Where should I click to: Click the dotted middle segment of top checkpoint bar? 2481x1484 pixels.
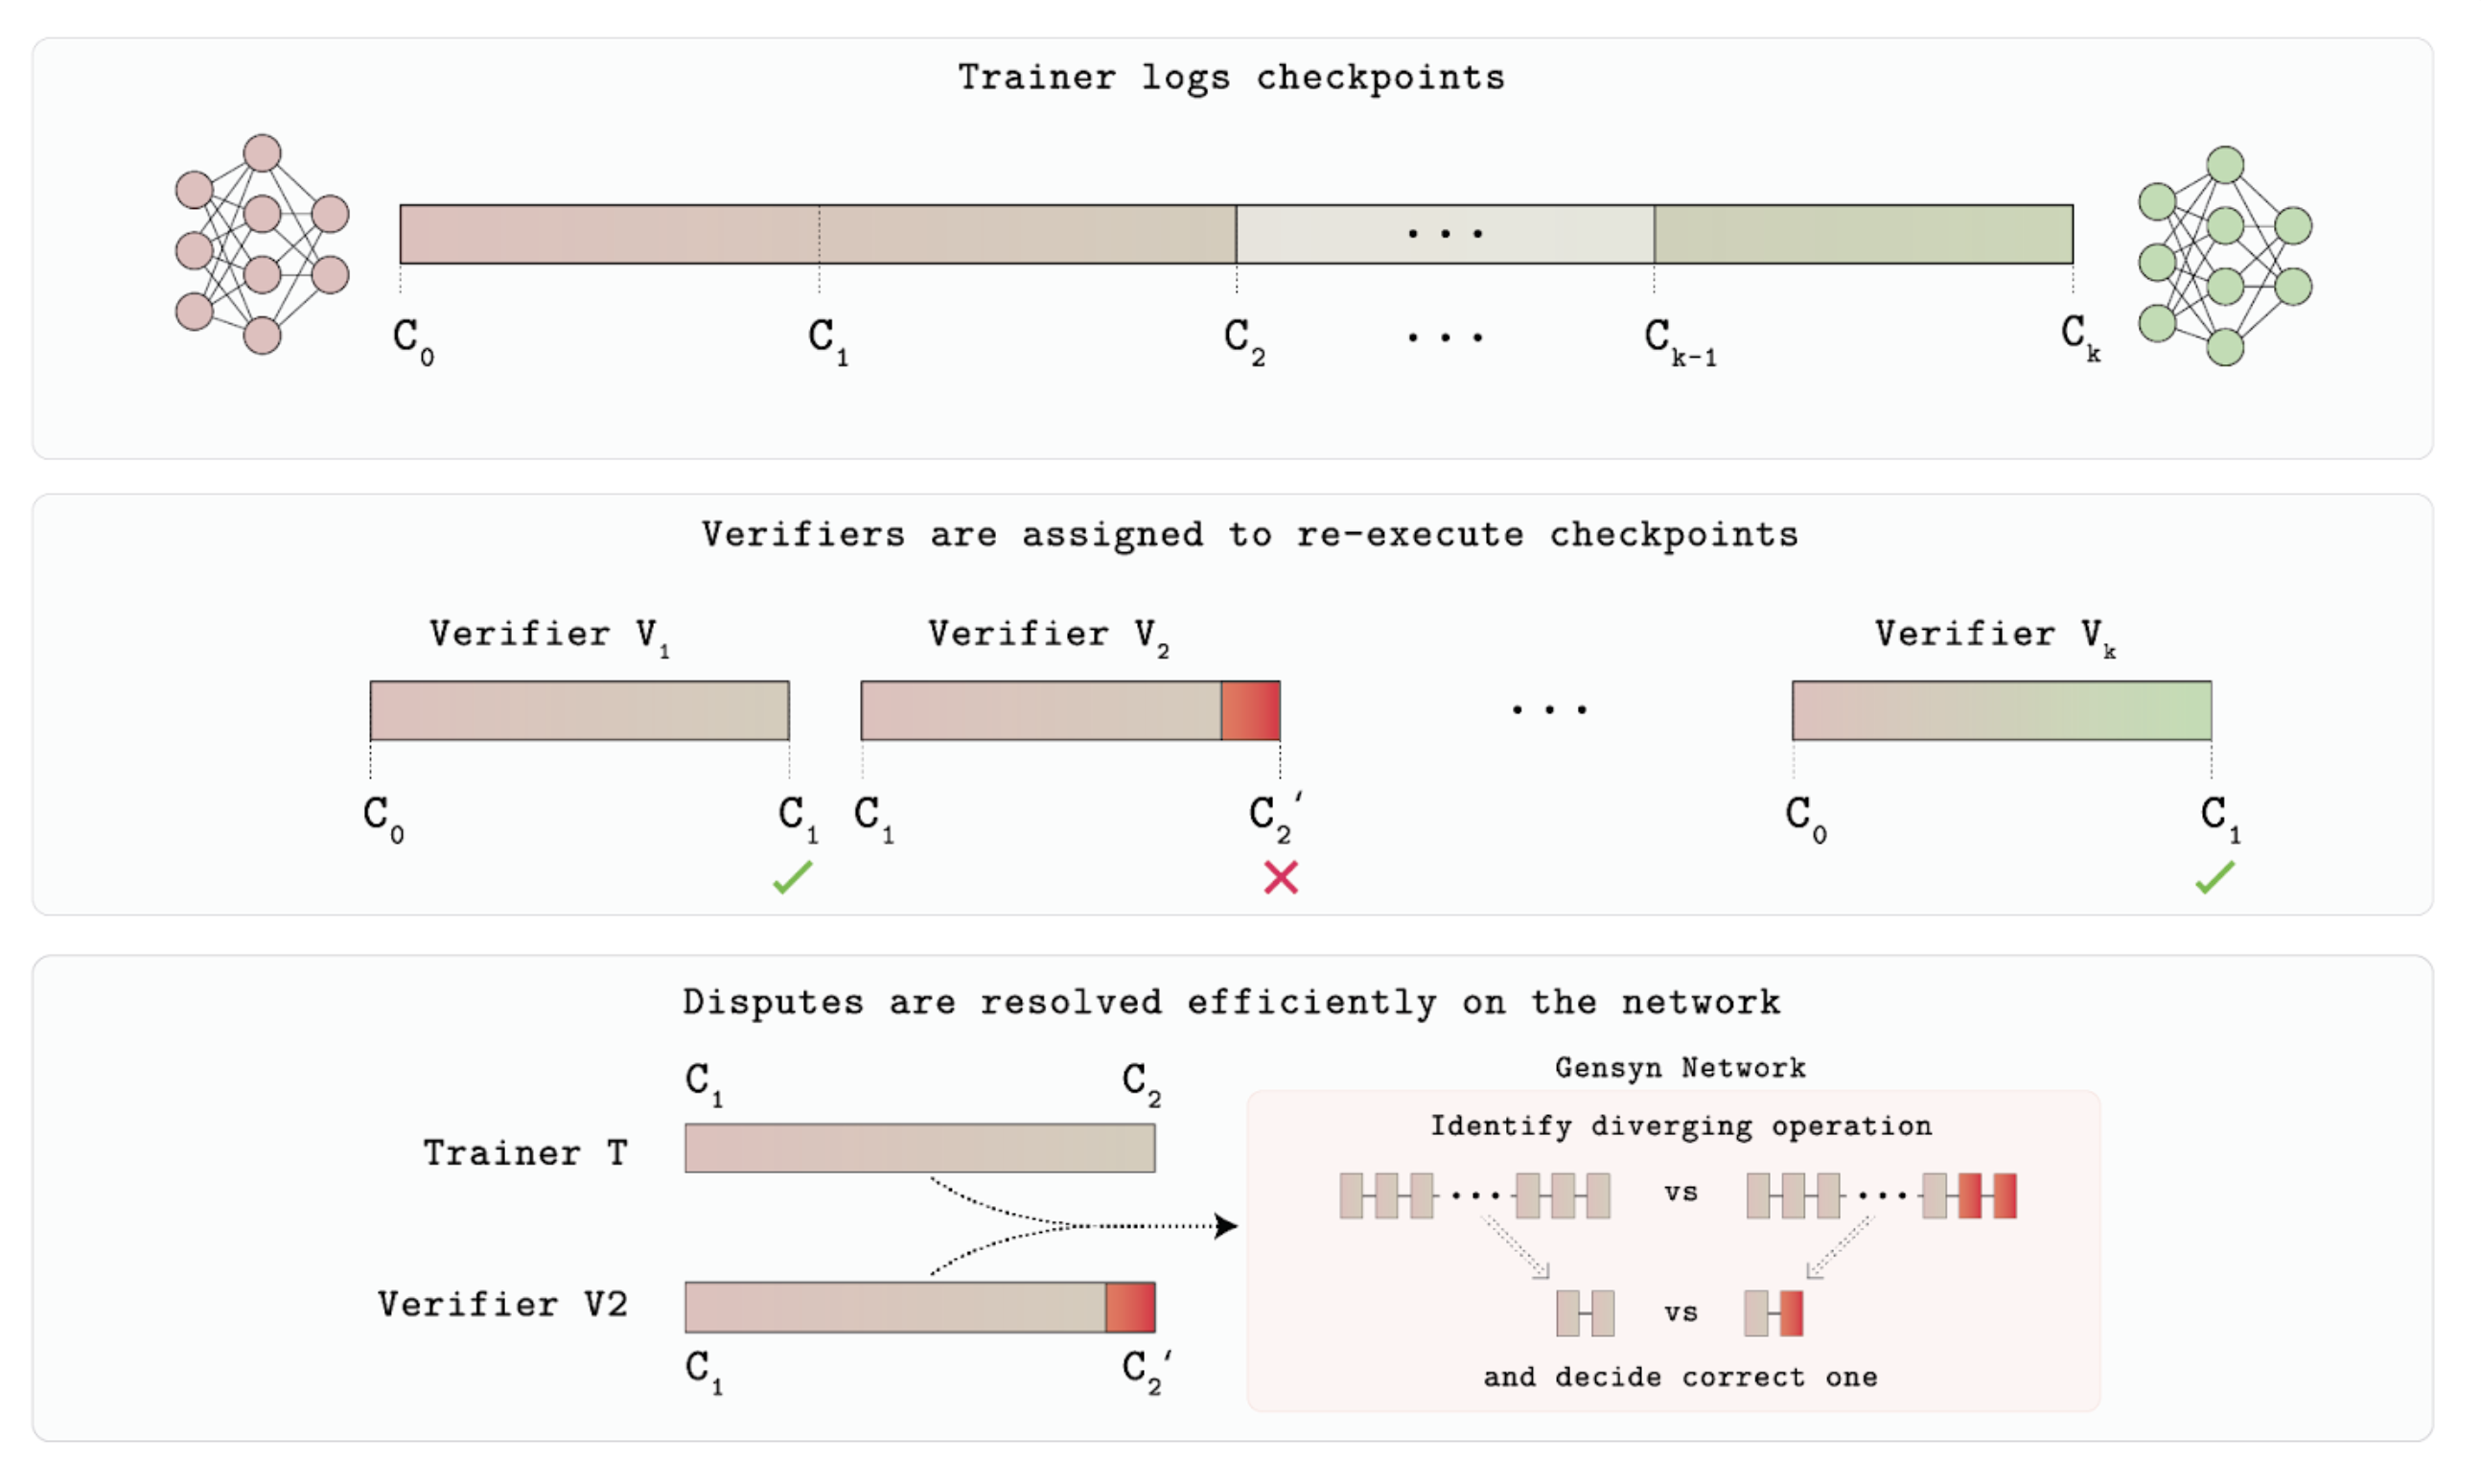(x=1445, y=235)
